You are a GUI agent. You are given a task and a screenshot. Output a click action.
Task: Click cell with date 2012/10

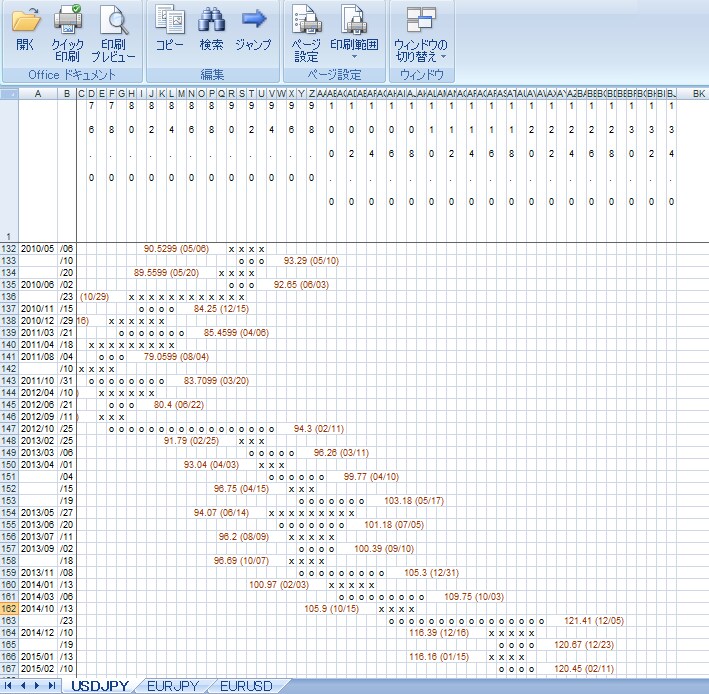pyautogui.click(x=38, y=429)
